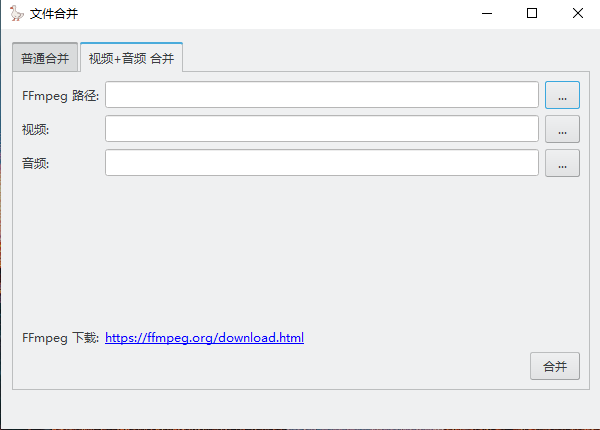Screen dimensions: 600x430
Task: Click the FFmpeg 路径 label
Action: click(x=60, y=96)
